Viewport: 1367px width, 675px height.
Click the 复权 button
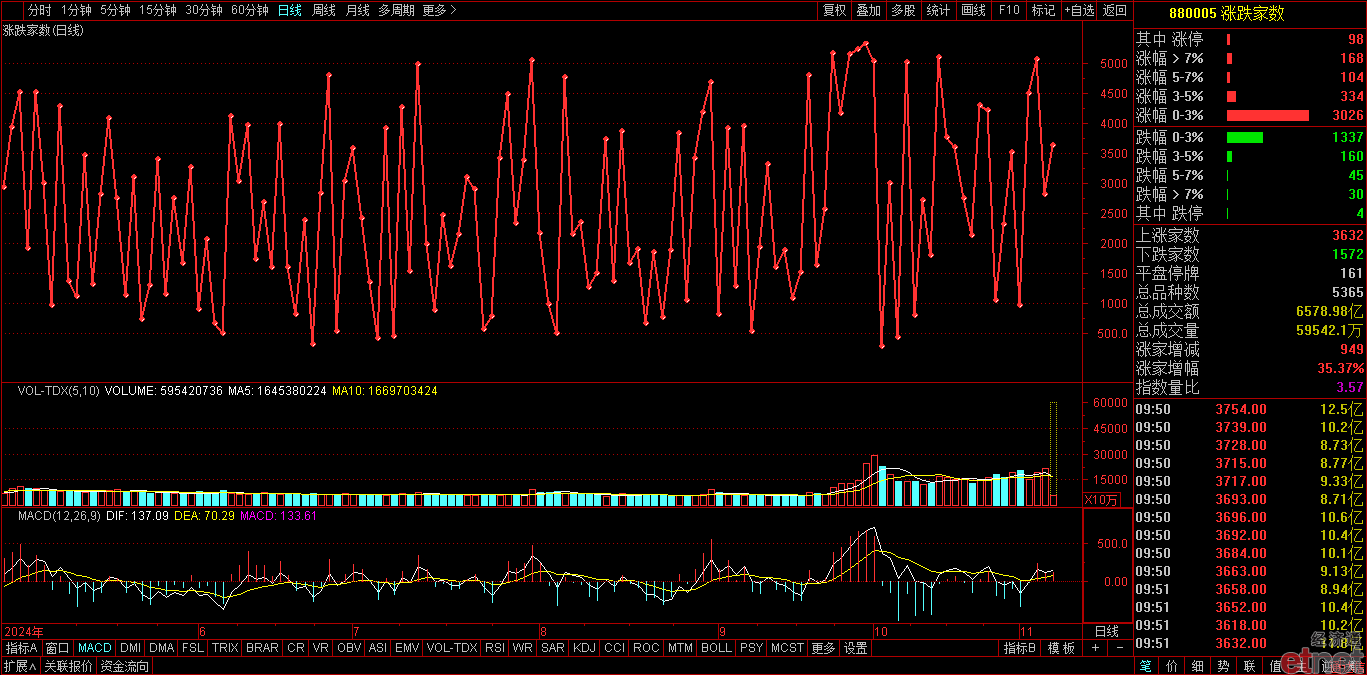(x=834, y=10)
